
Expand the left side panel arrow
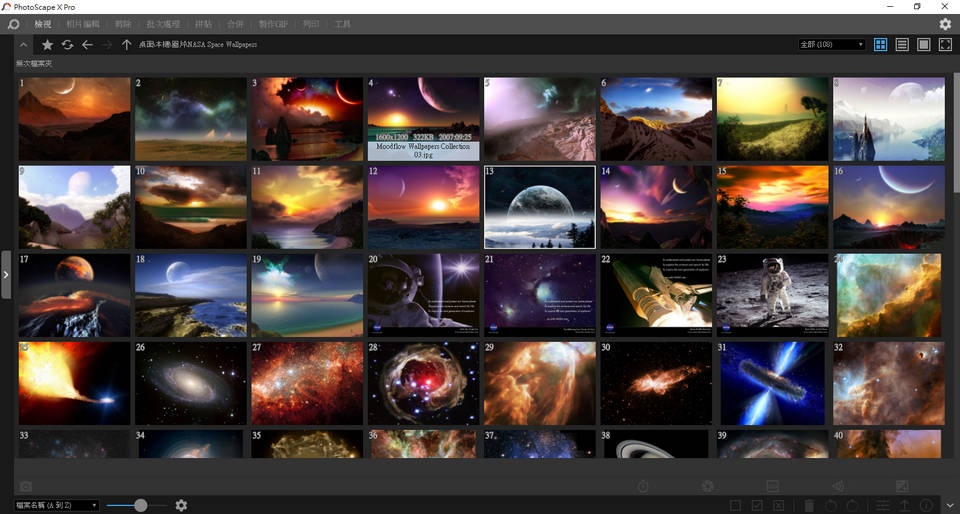[x=6, y=274]
